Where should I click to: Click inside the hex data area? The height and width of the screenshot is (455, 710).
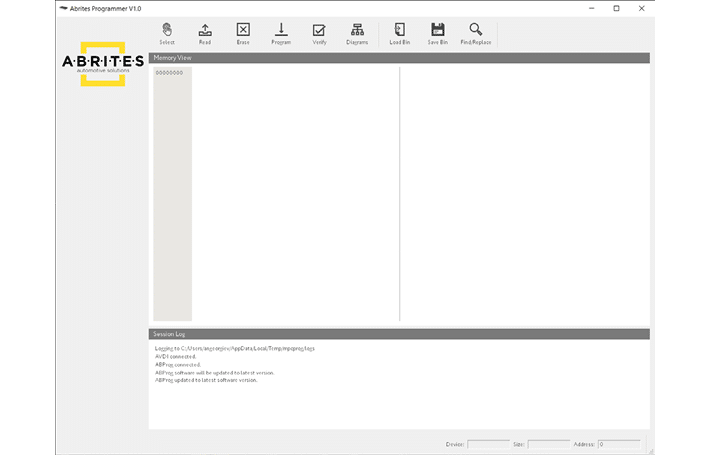coord(295,190)
